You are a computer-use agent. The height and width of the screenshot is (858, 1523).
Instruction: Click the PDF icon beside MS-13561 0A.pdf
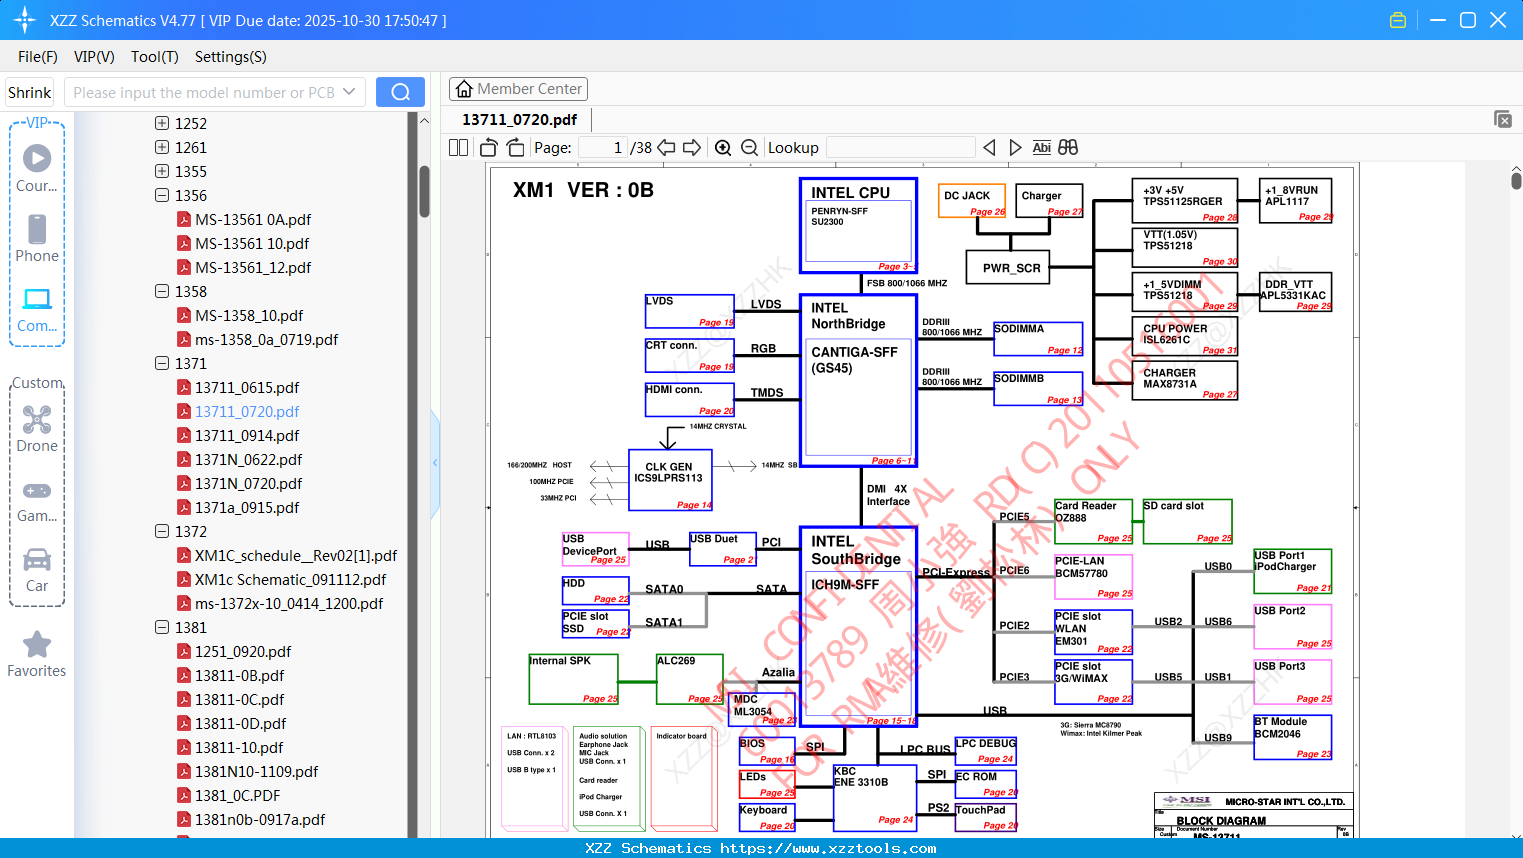[184, 220]
